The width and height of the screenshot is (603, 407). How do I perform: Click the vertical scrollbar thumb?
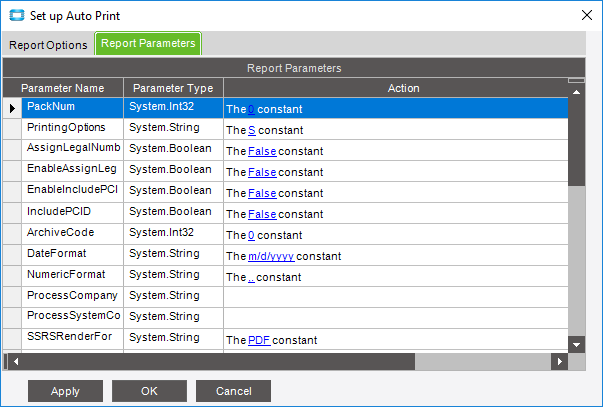[x=576, y=142]
